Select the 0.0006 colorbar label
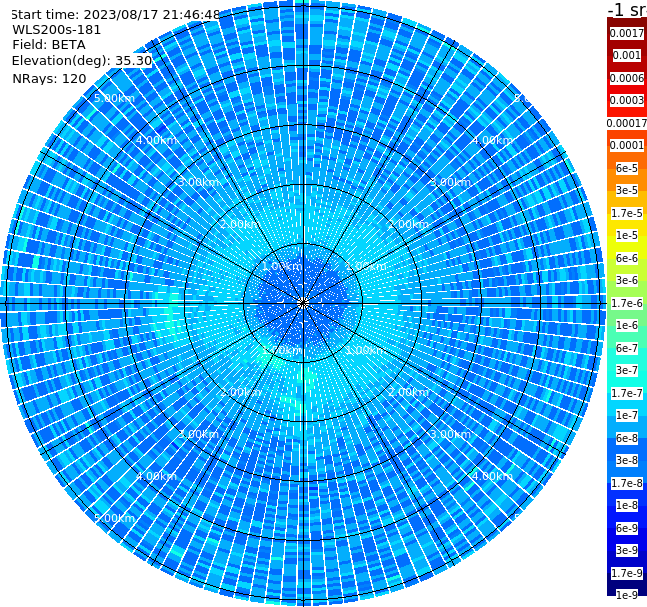 627,78
